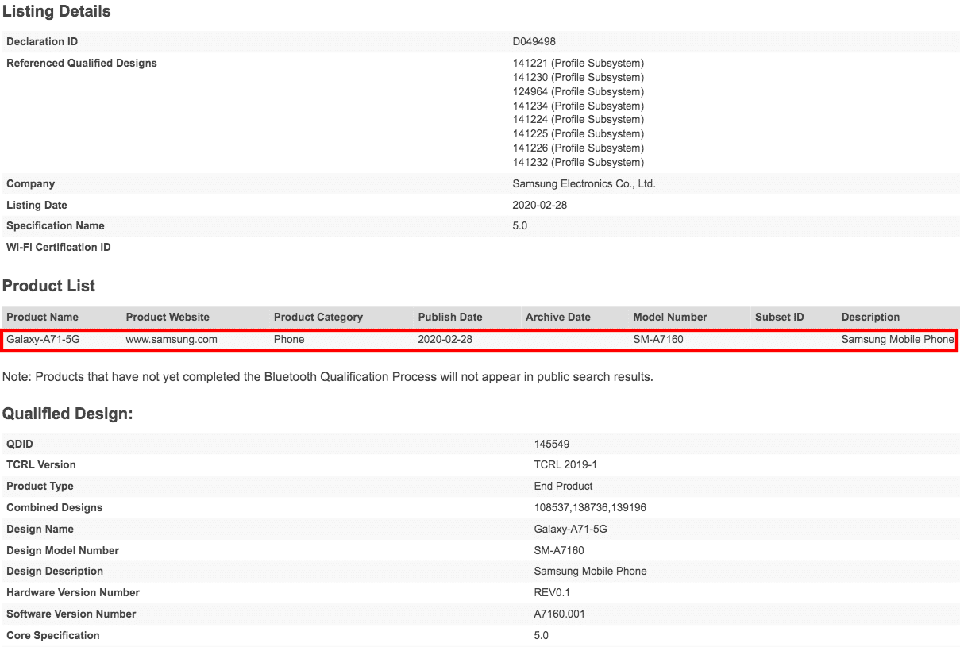Click the End Product type value
Image resolution: width=960 pixels, height=647 pixels.
(563, 486)
